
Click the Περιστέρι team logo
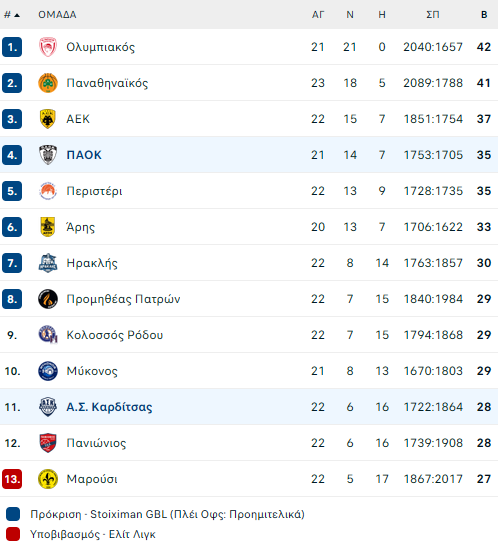48,191
